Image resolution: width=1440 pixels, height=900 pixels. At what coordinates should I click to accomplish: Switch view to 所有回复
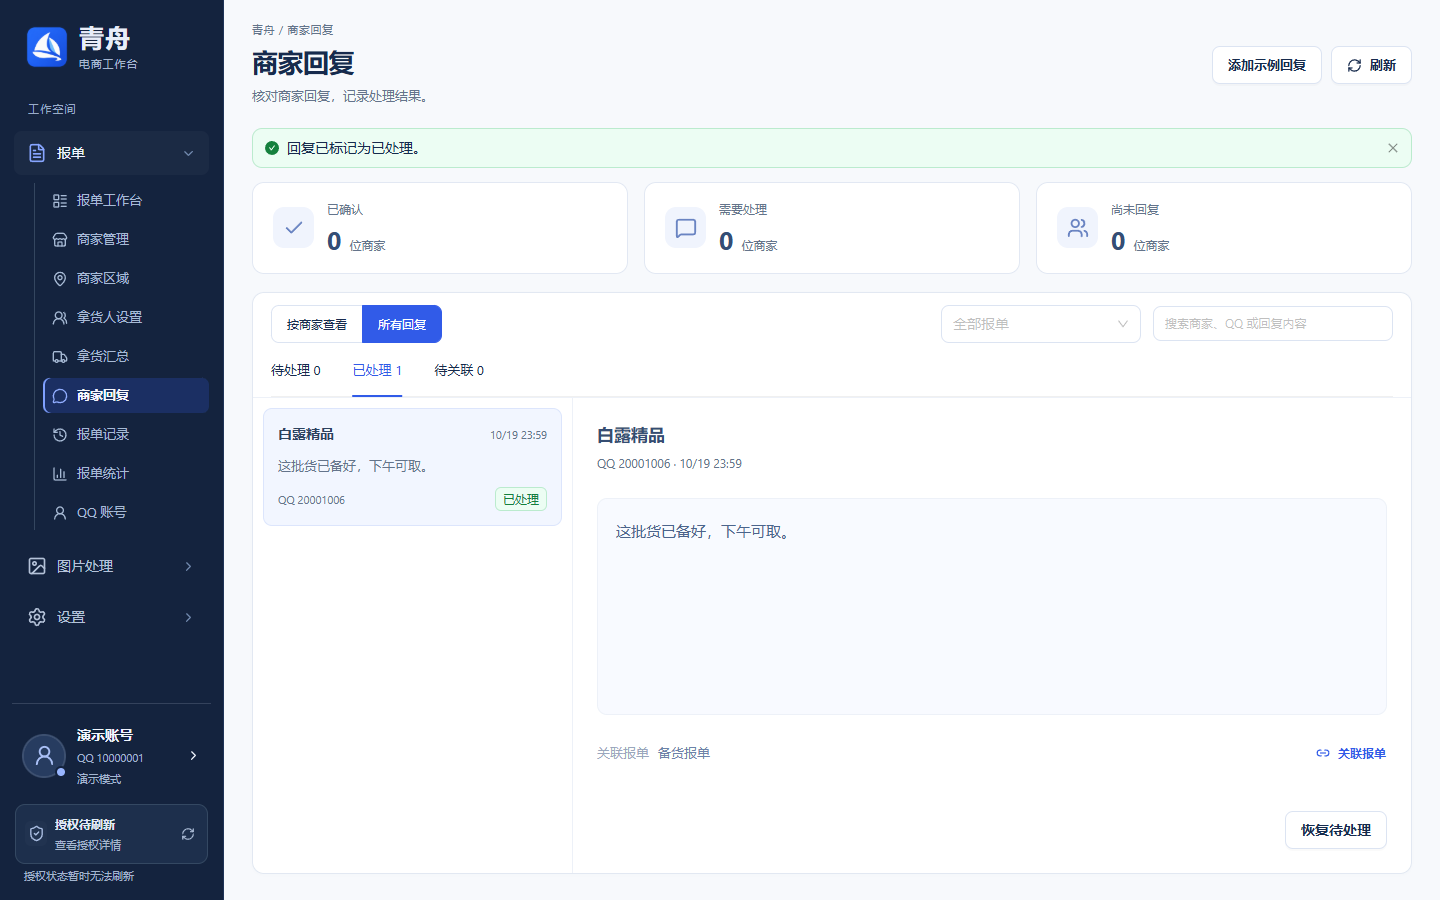[402, 324]
